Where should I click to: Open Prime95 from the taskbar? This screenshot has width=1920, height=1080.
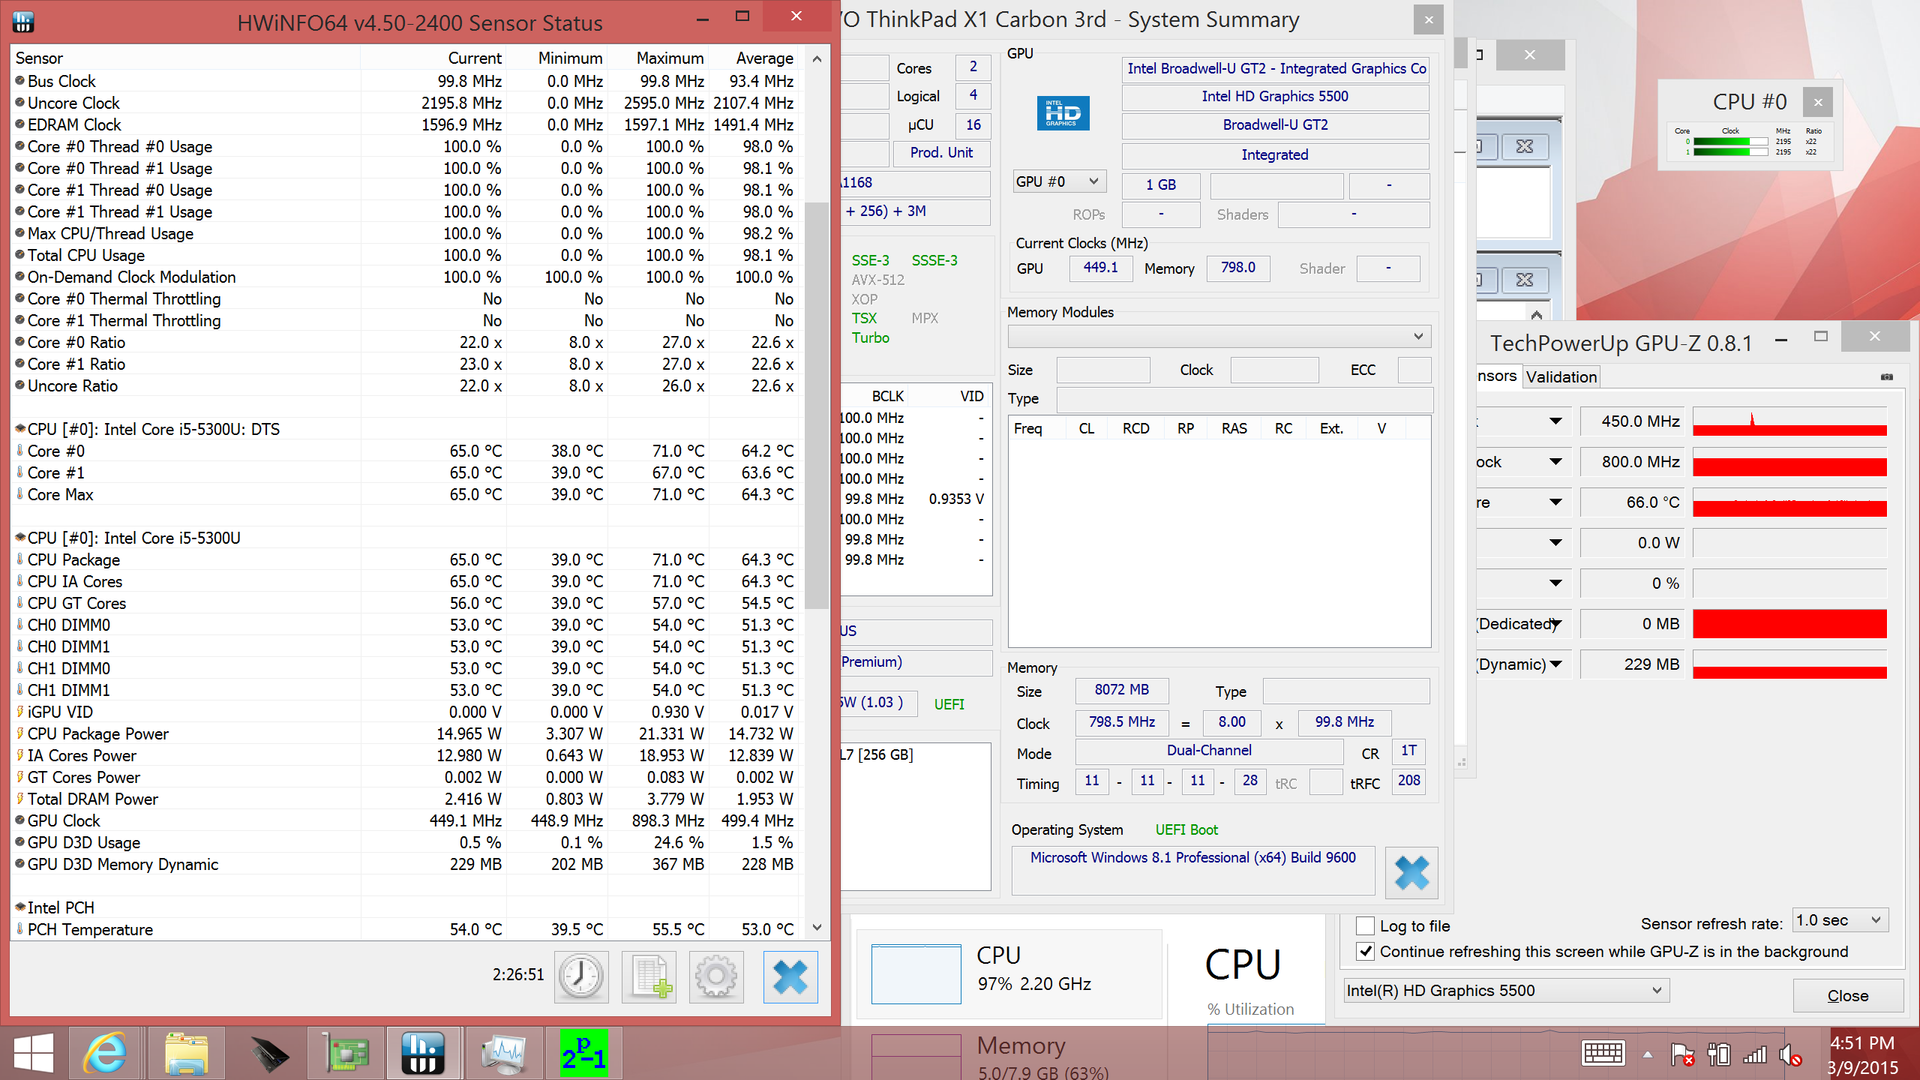(583, 1054)
